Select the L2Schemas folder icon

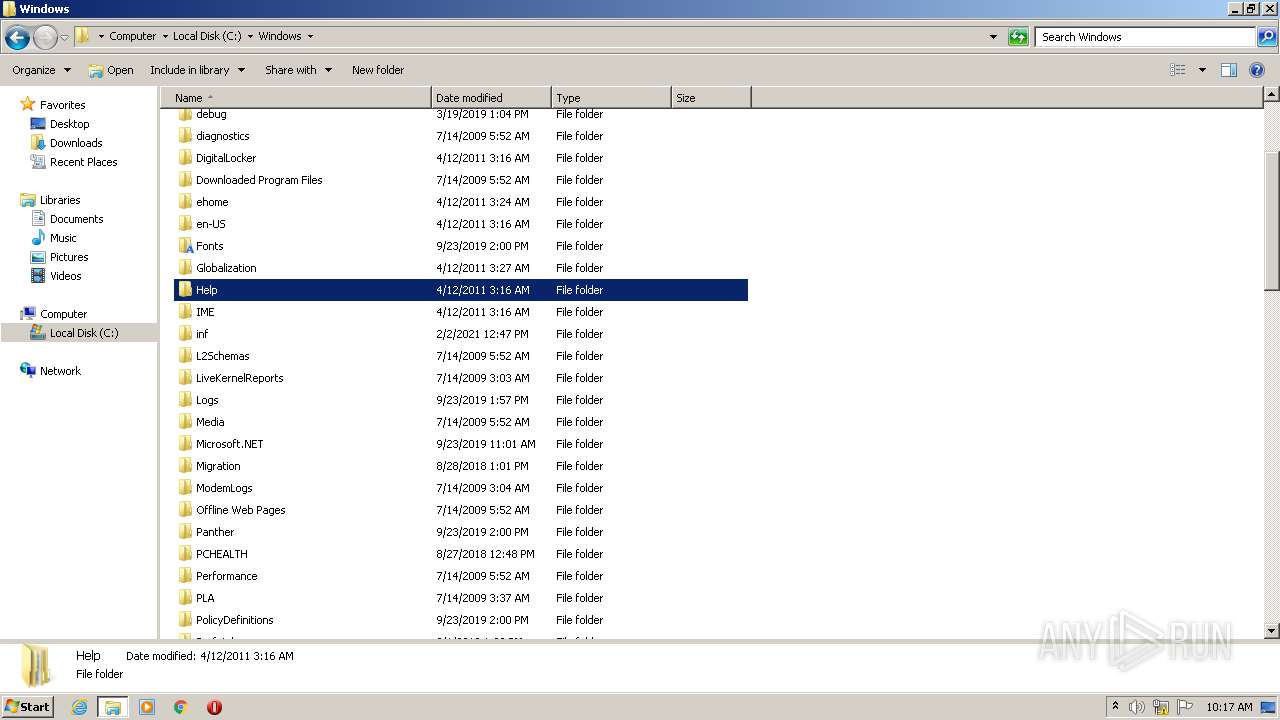185,356
